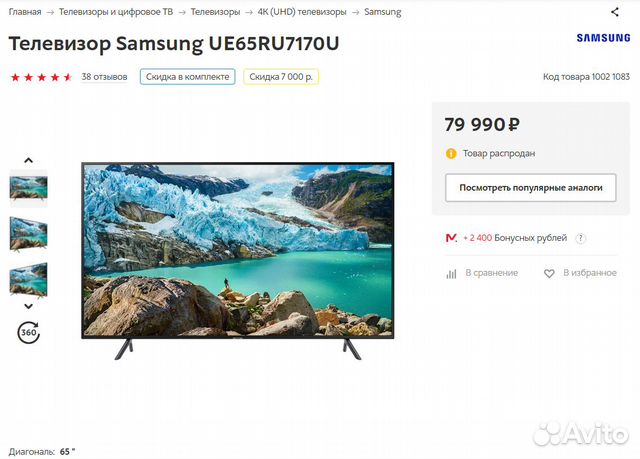Click the orange info icon near Товар распродан
The height and width of the screenshot is (459, 640).
click(451, 154)
